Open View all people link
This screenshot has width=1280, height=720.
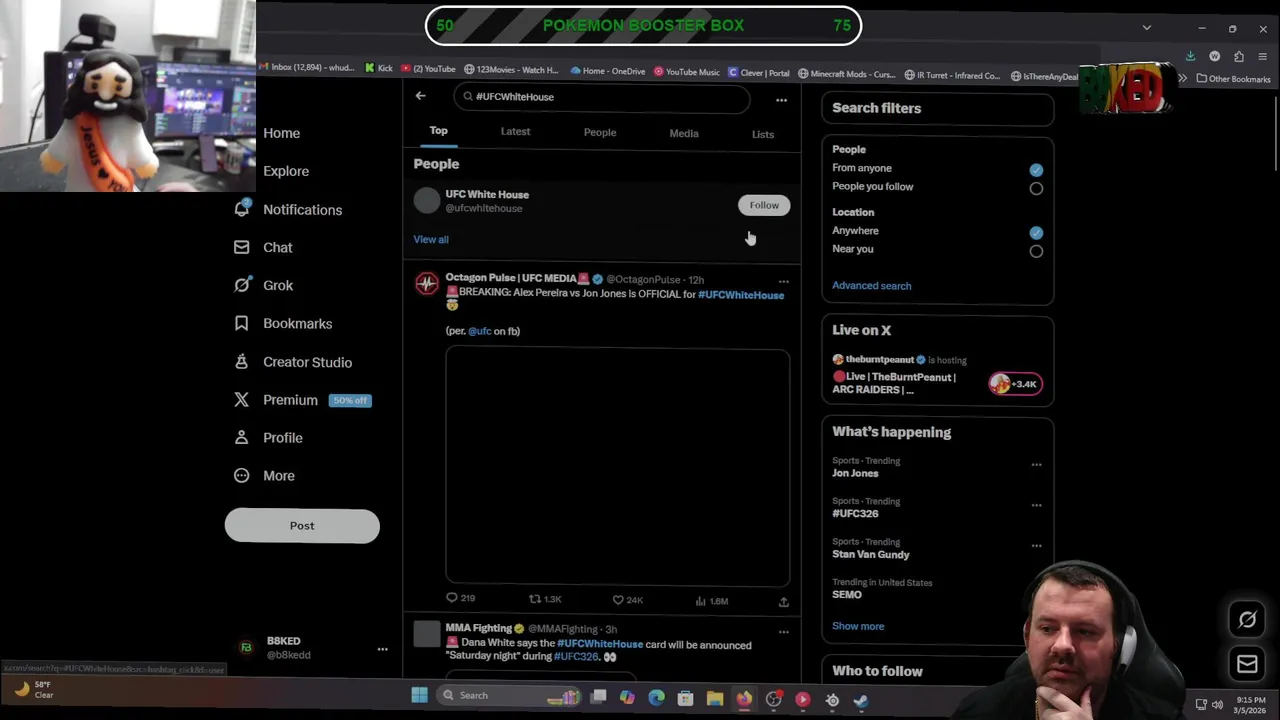pyautogui.click(x=431, y=239)
